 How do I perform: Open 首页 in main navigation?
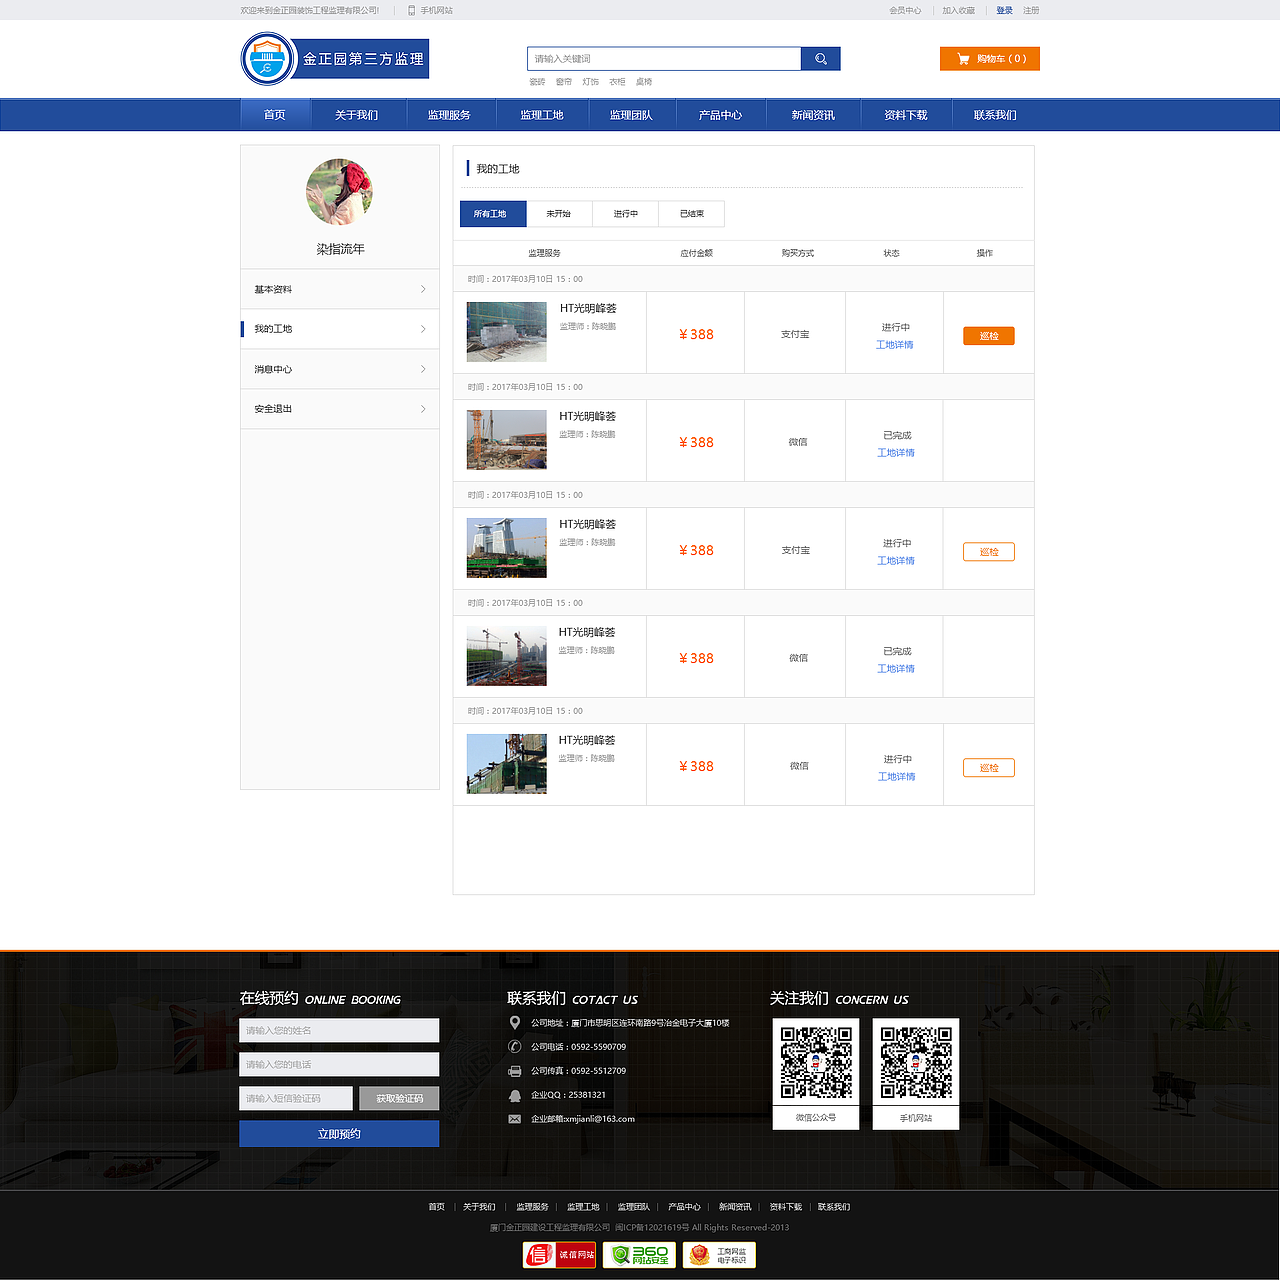tap(275, 115)
